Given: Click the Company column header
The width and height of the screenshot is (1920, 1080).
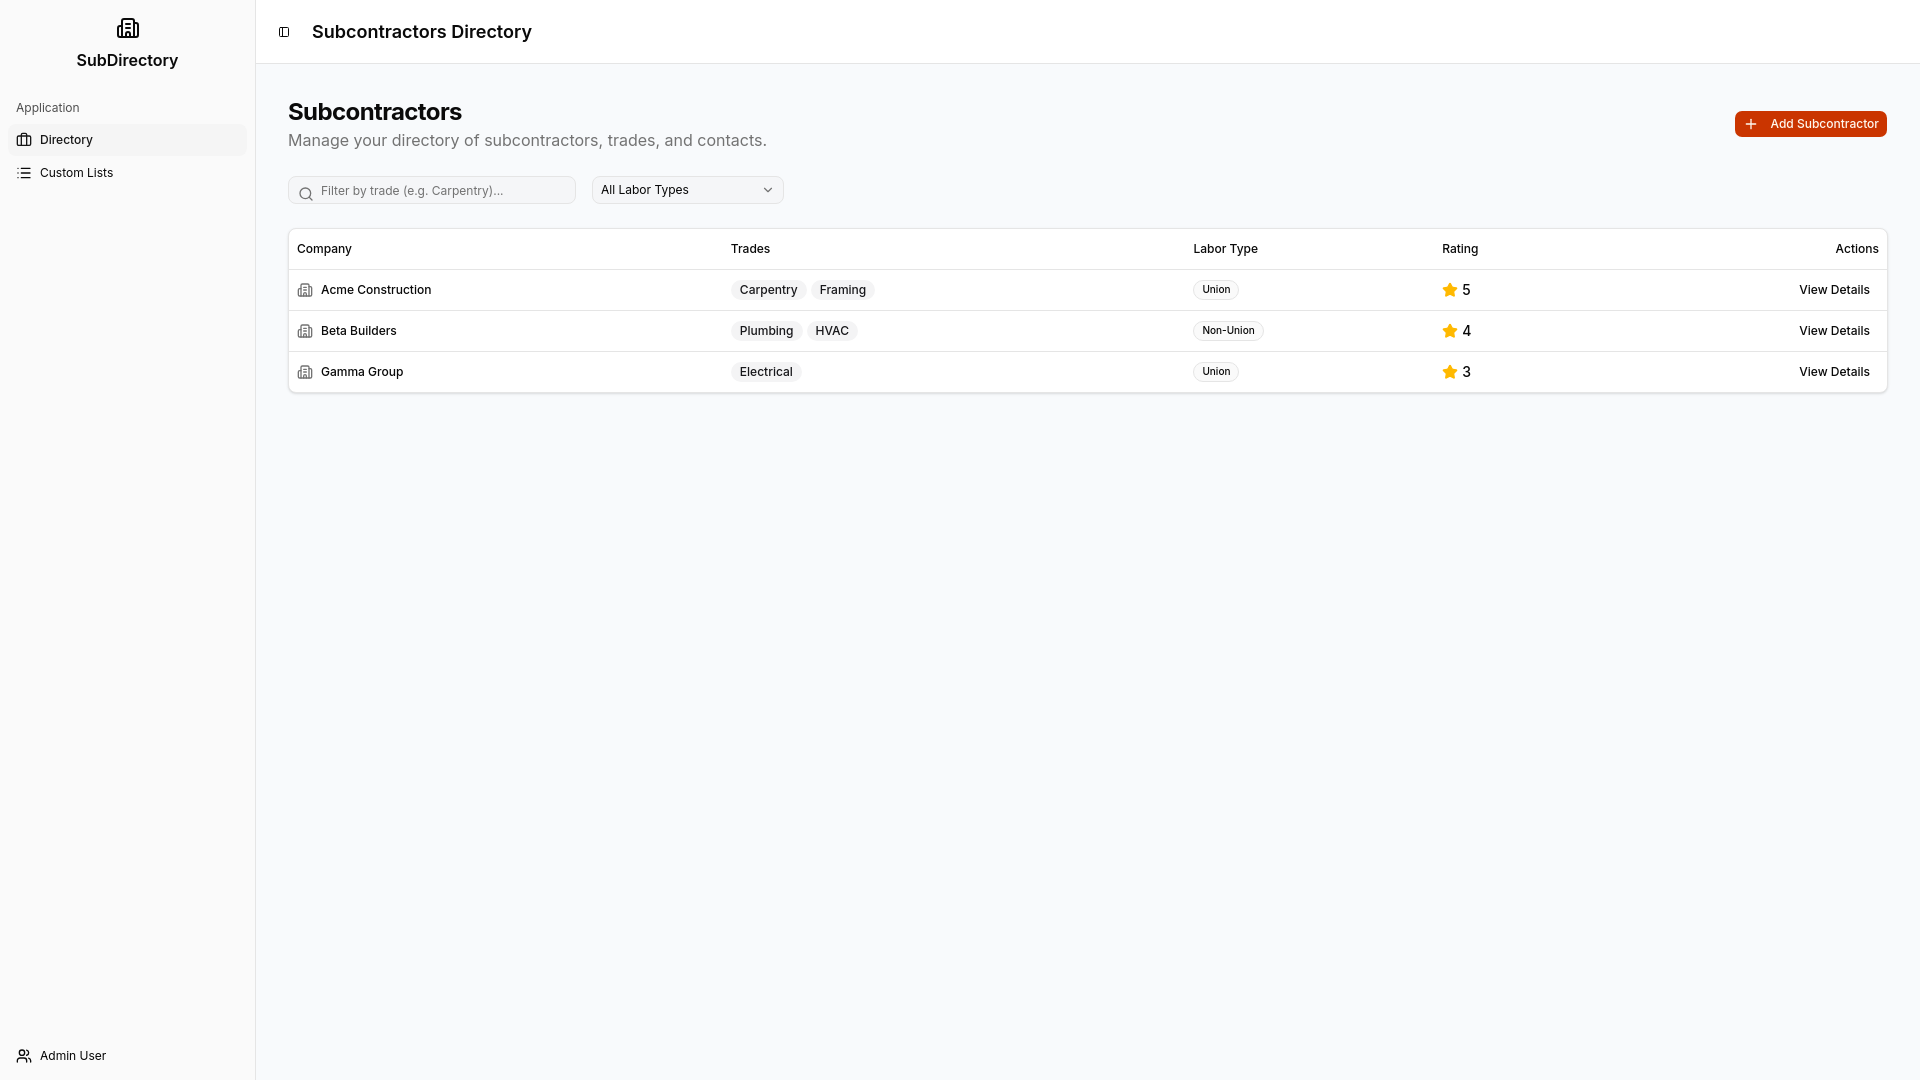Looking at the screenshot, I should (x=324, y=249).
